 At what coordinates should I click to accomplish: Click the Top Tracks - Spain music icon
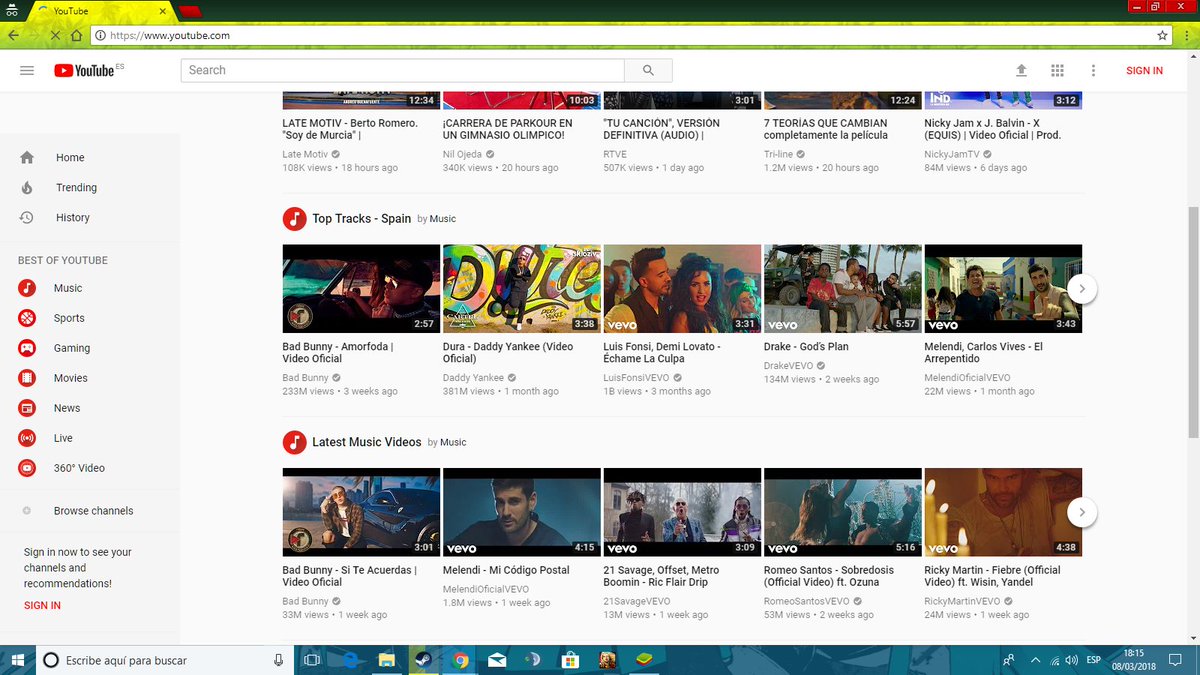(294, 218)
